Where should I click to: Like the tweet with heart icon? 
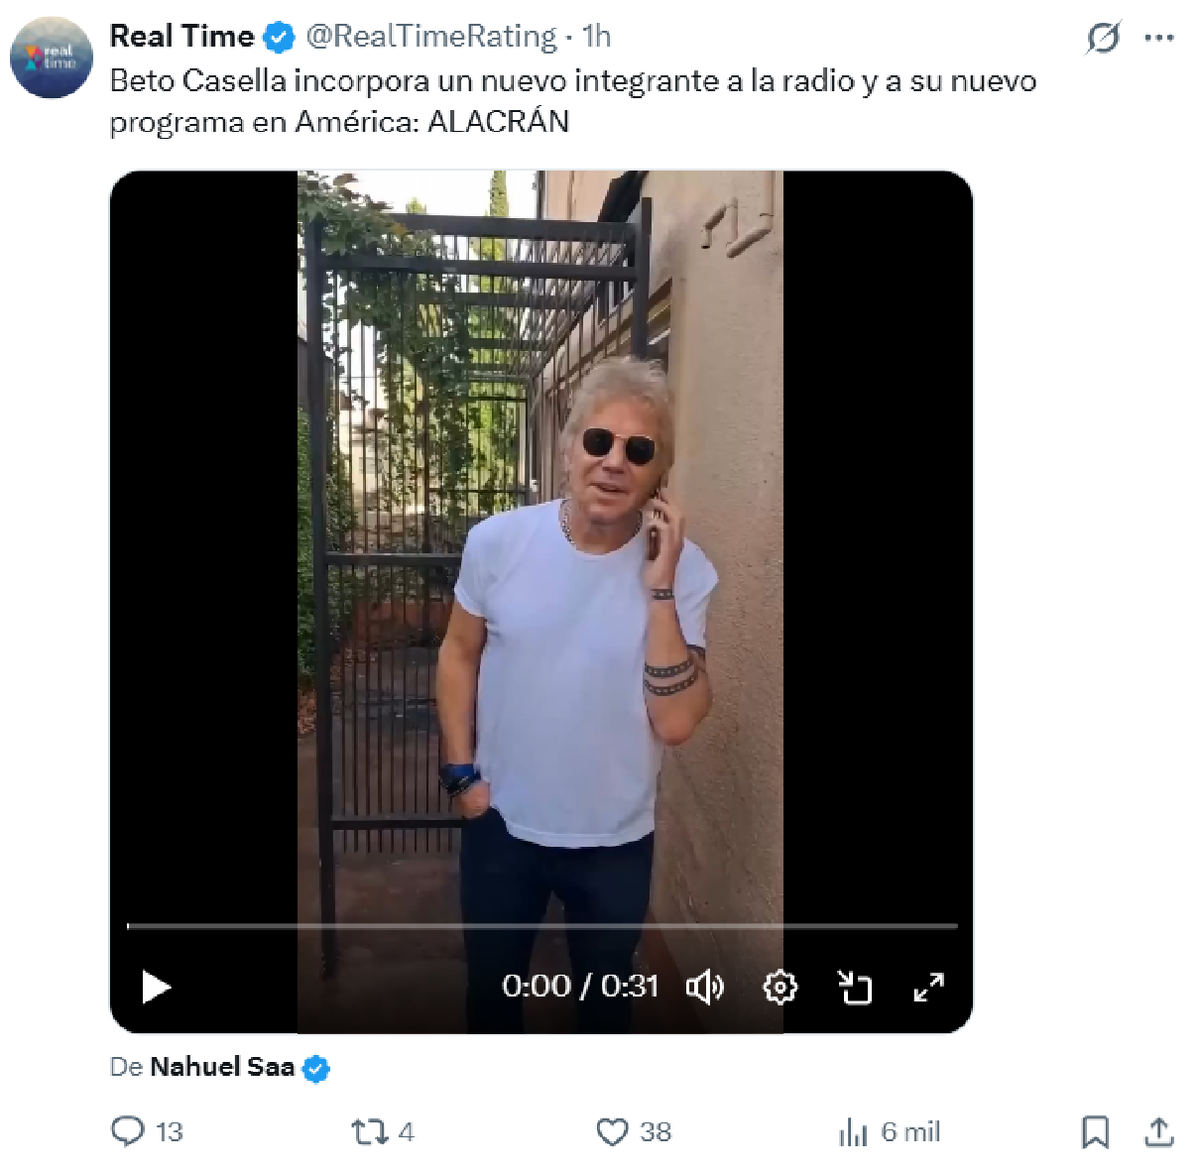tap(612, 1131)
